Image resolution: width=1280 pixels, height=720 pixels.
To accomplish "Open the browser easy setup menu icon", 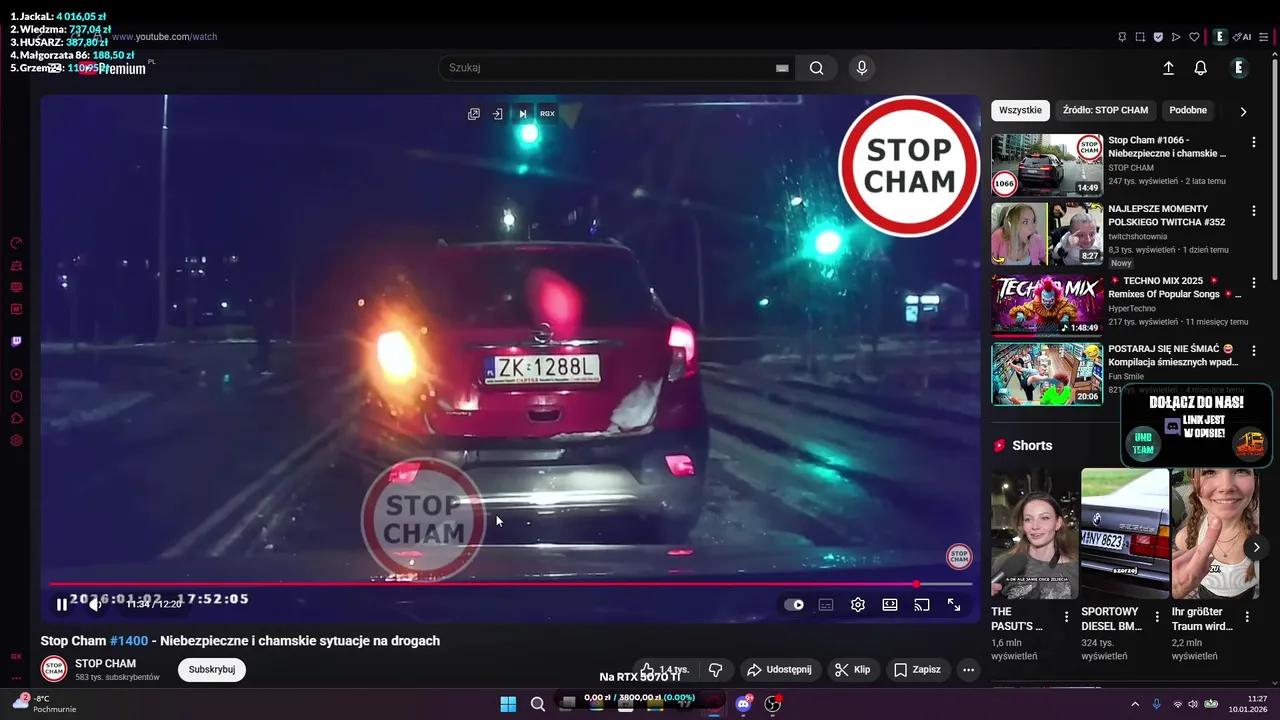I will tap(1264, 37).
